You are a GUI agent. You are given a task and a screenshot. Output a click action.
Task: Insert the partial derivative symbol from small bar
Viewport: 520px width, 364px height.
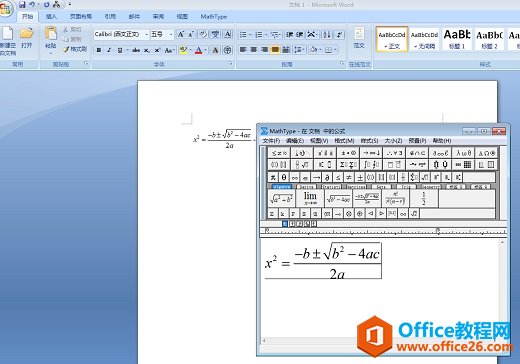point(327,177)
